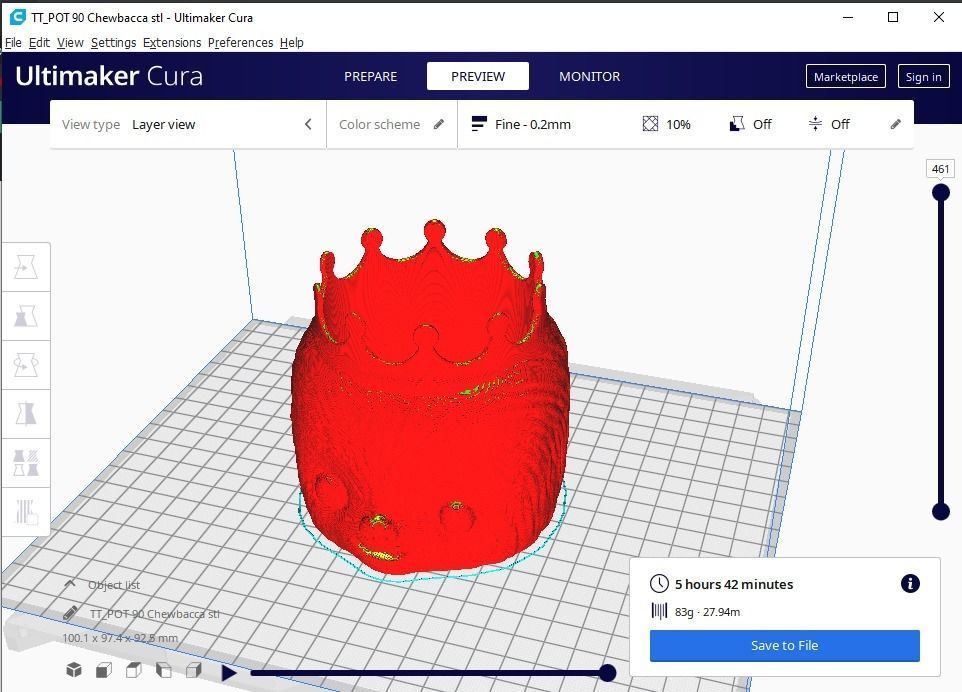Click the print time clock icon
Image resolution: width=962 pixels, height=692 pixels.
tap(659, 583)
